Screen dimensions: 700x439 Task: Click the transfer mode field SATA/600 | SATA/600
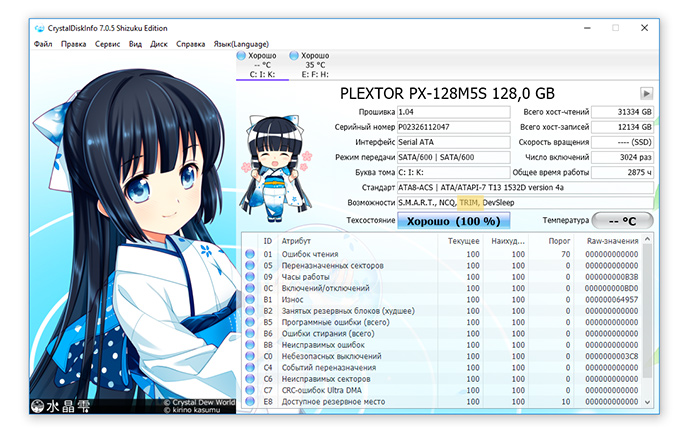[x=454, y=157]
